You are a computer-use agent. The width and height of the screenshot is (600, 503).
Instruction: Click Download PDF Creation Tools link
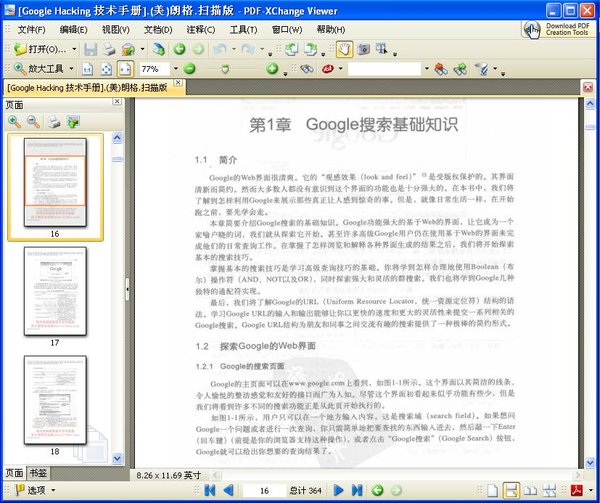tap(561, 29)
